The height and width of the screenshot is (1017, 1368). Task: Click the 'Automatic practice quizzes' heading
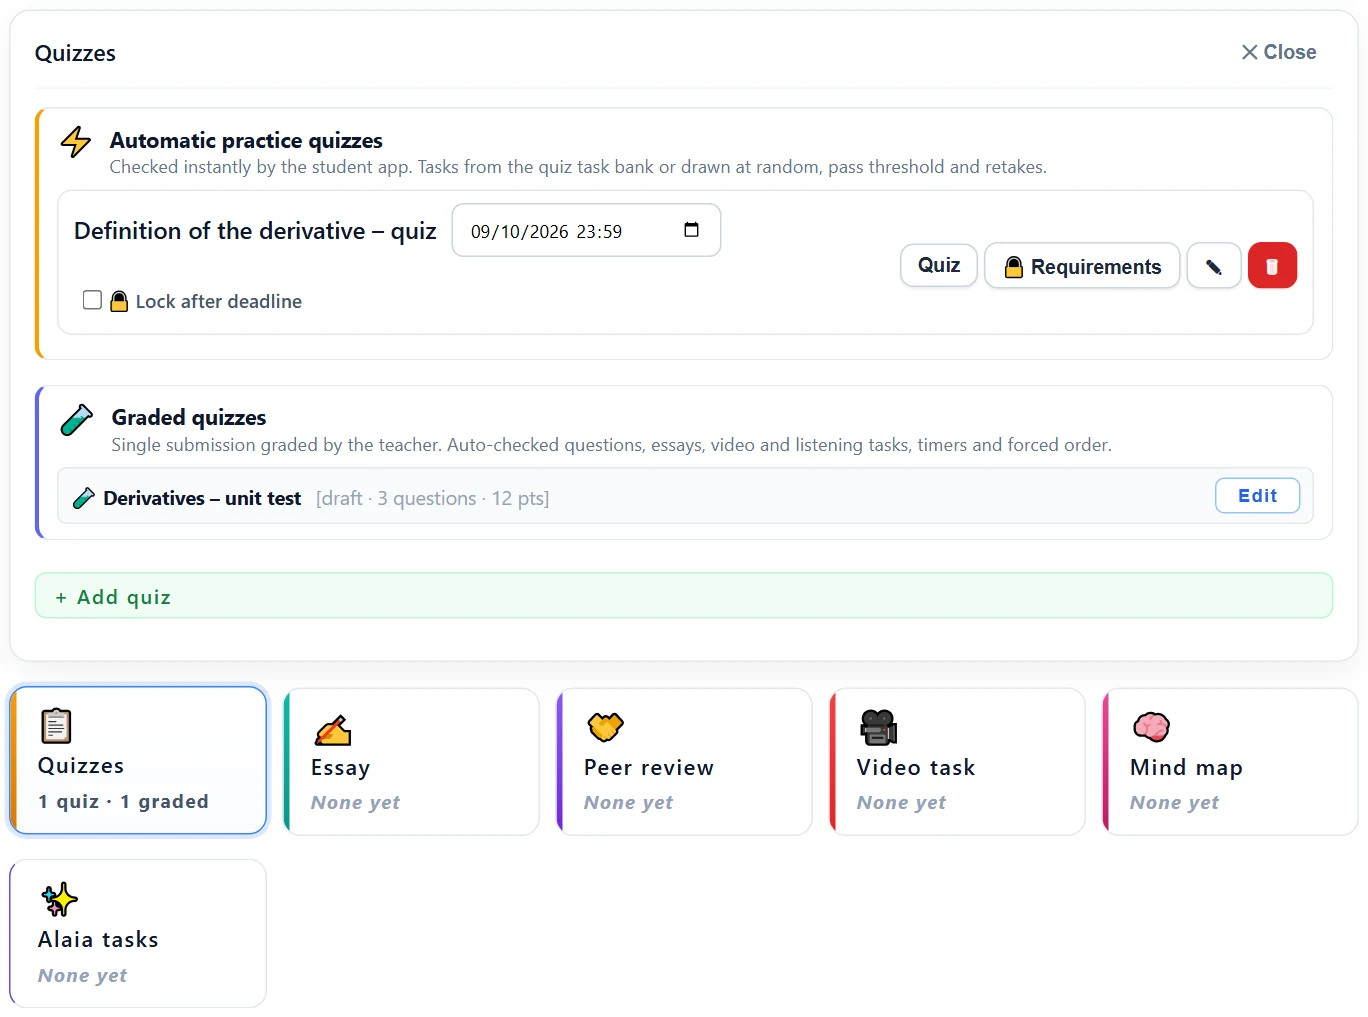[x=246, y=140]
